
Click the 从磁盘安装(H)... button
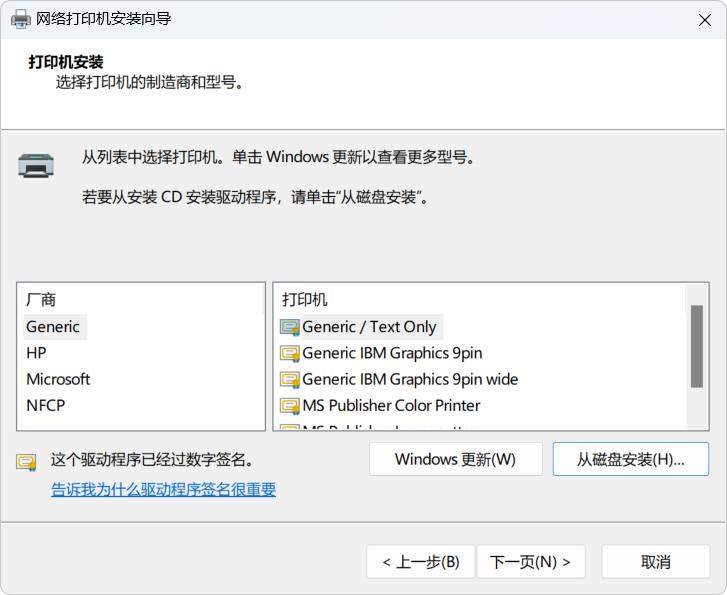pos(630,460)
